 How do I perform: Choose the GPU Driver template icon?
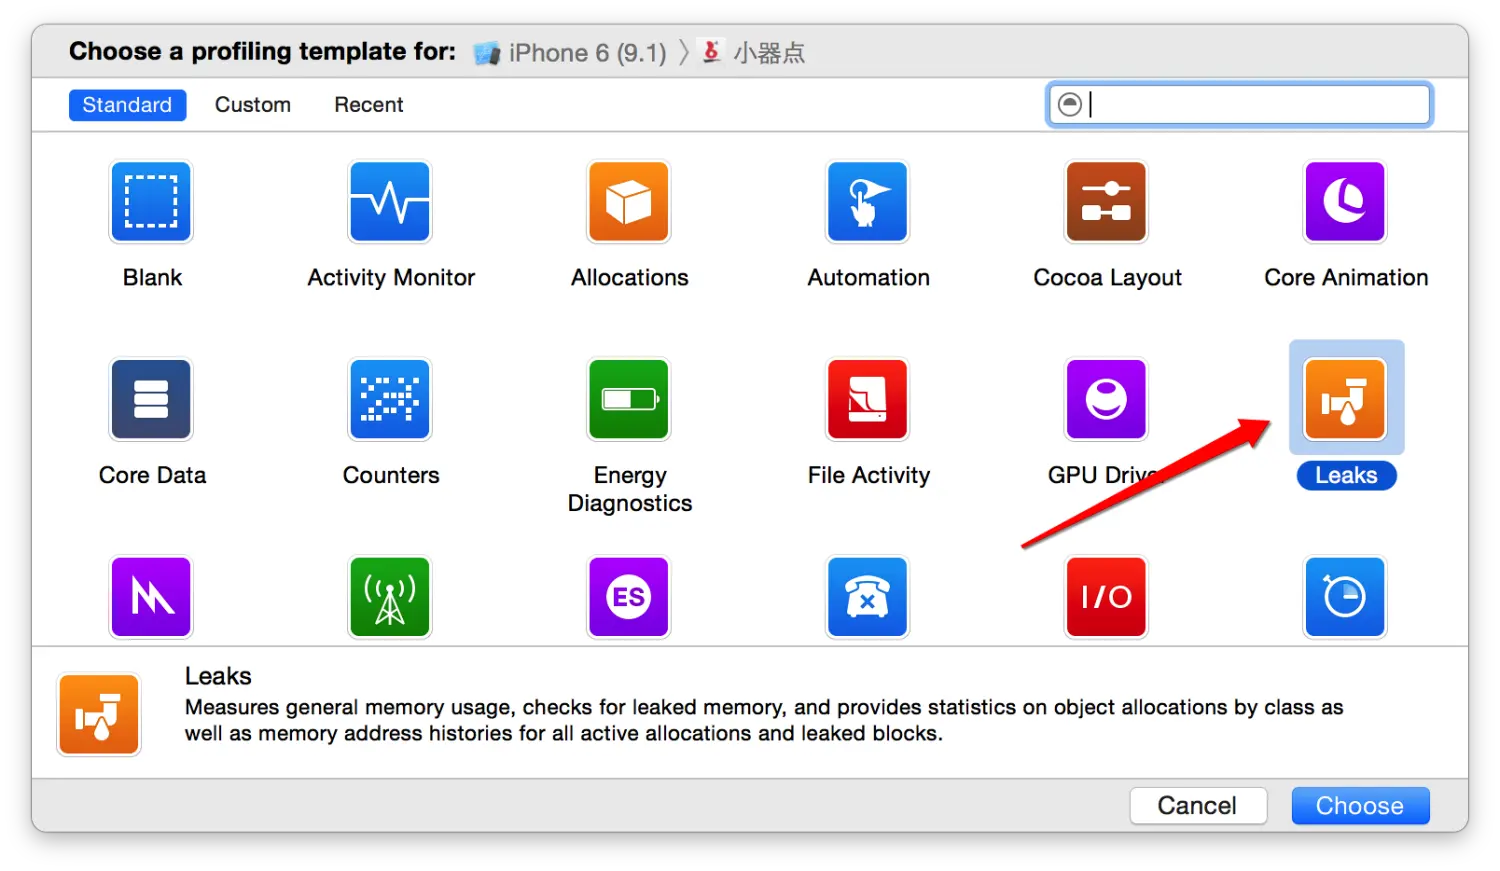(x=1106, y=400)
